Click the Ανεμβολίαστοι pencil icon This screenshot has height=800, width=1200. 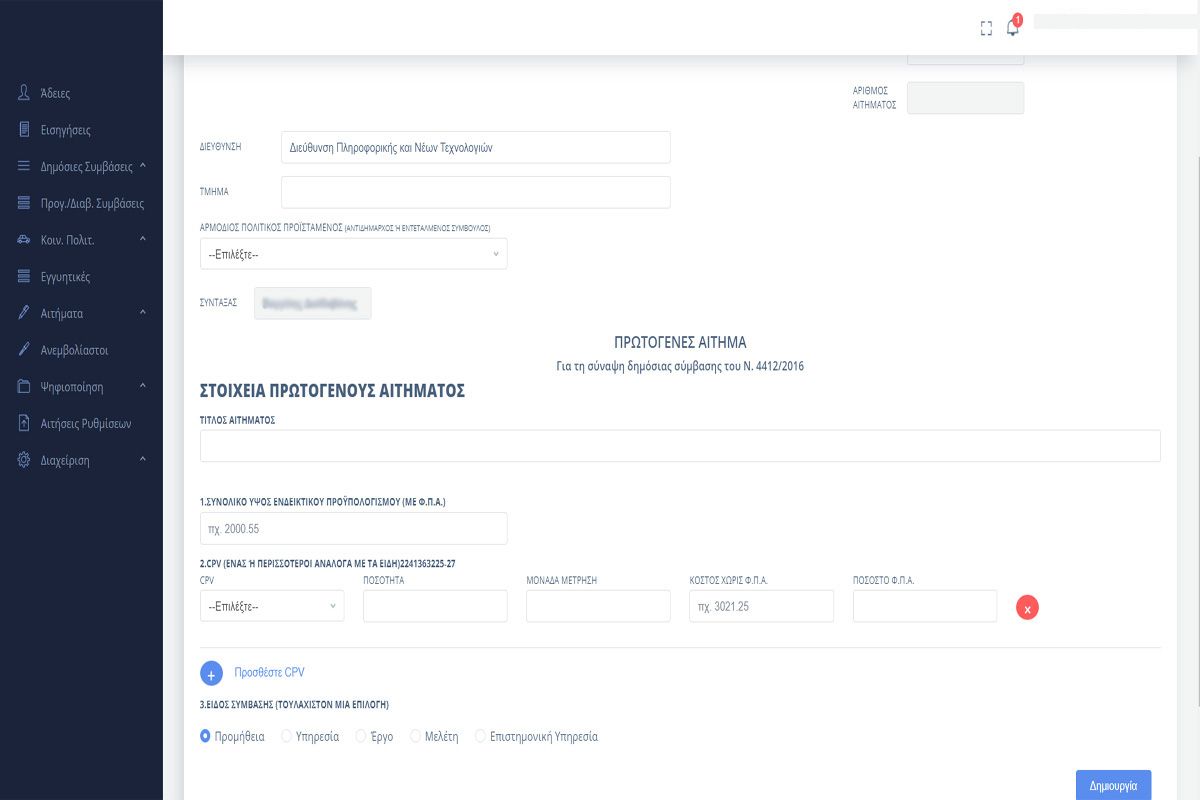pyautogui.click(x=24, y=350)
